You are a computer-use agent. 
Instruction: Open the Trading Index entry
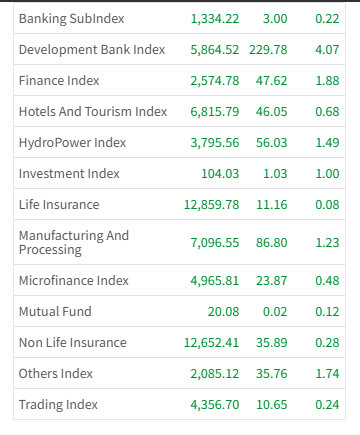[179, 404]
